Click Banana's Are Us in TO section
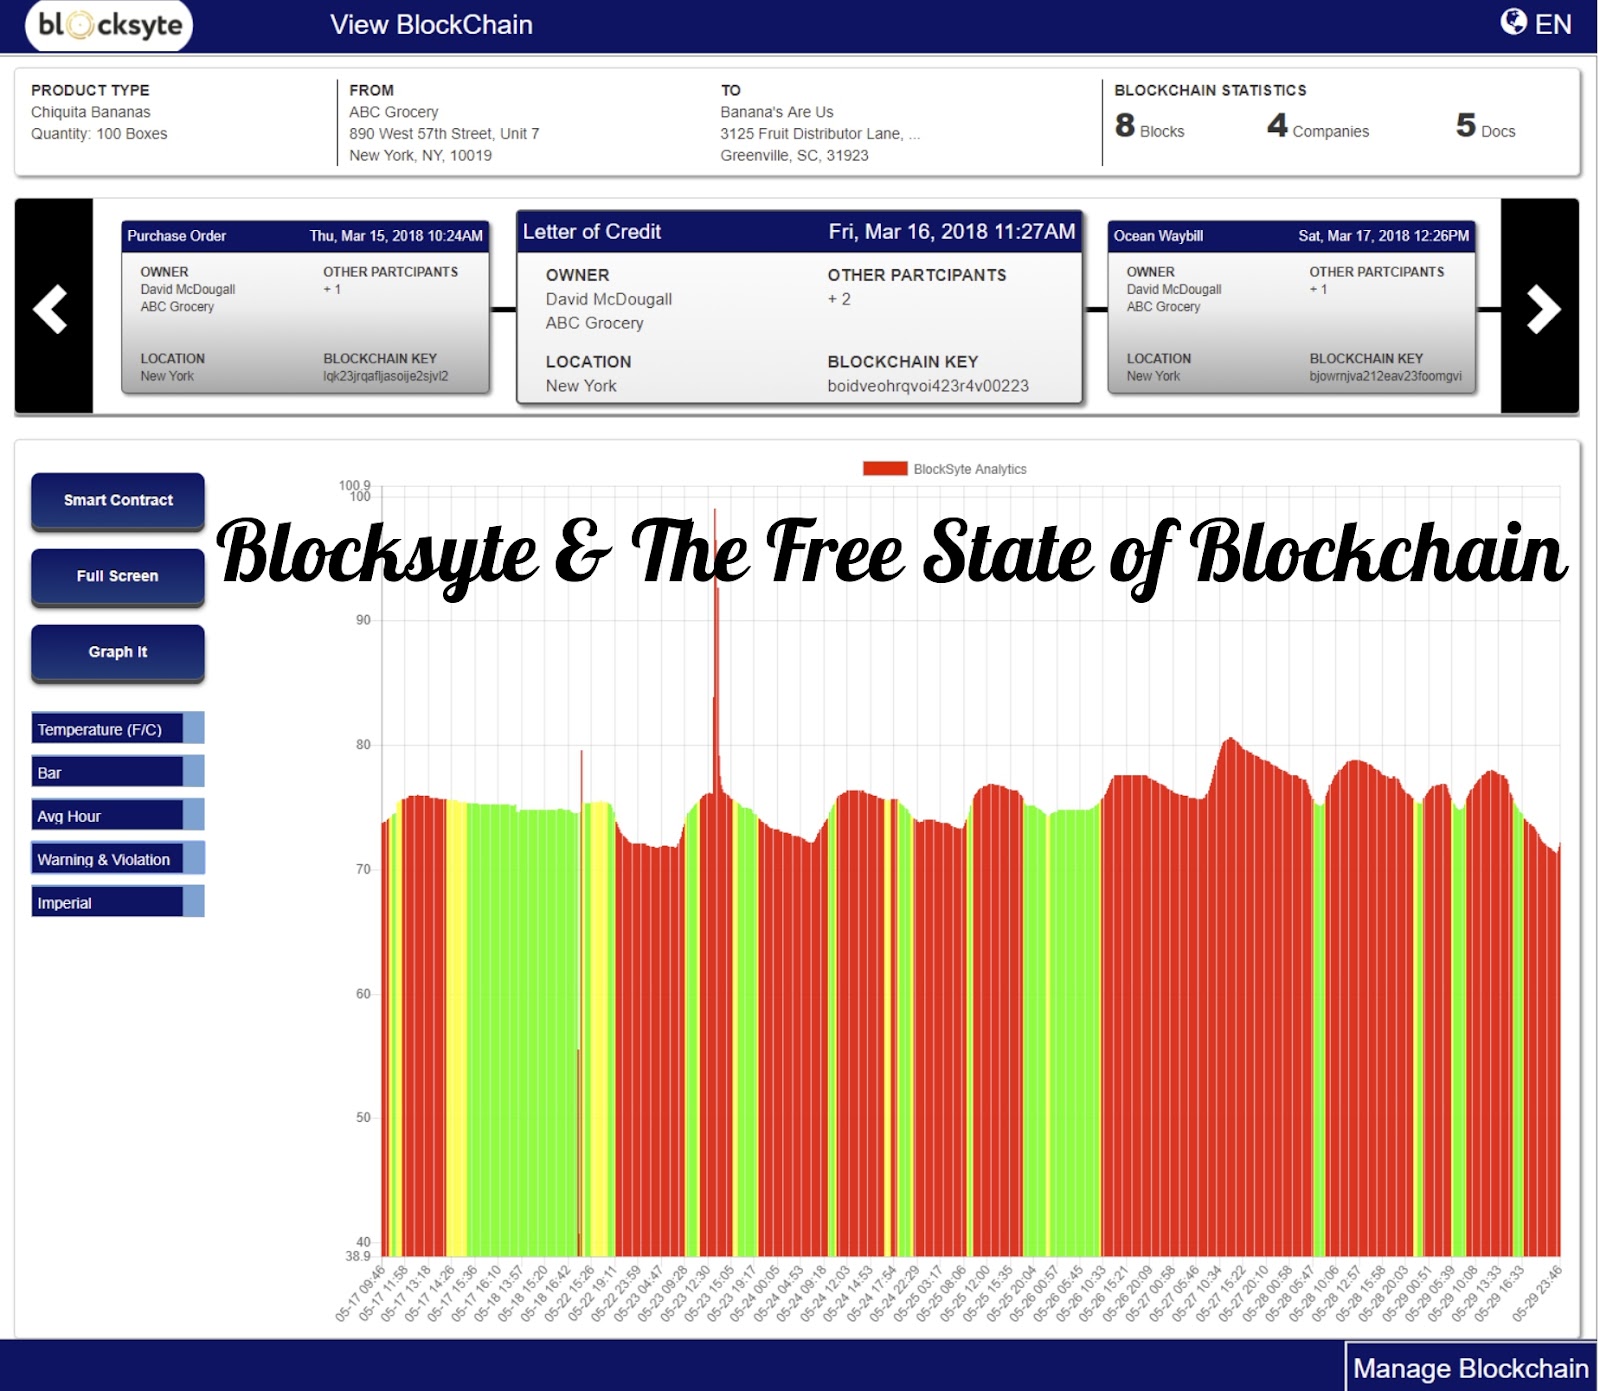Screen dimensions: 1600x1391 pyautogui.click(x=777, y=112)
